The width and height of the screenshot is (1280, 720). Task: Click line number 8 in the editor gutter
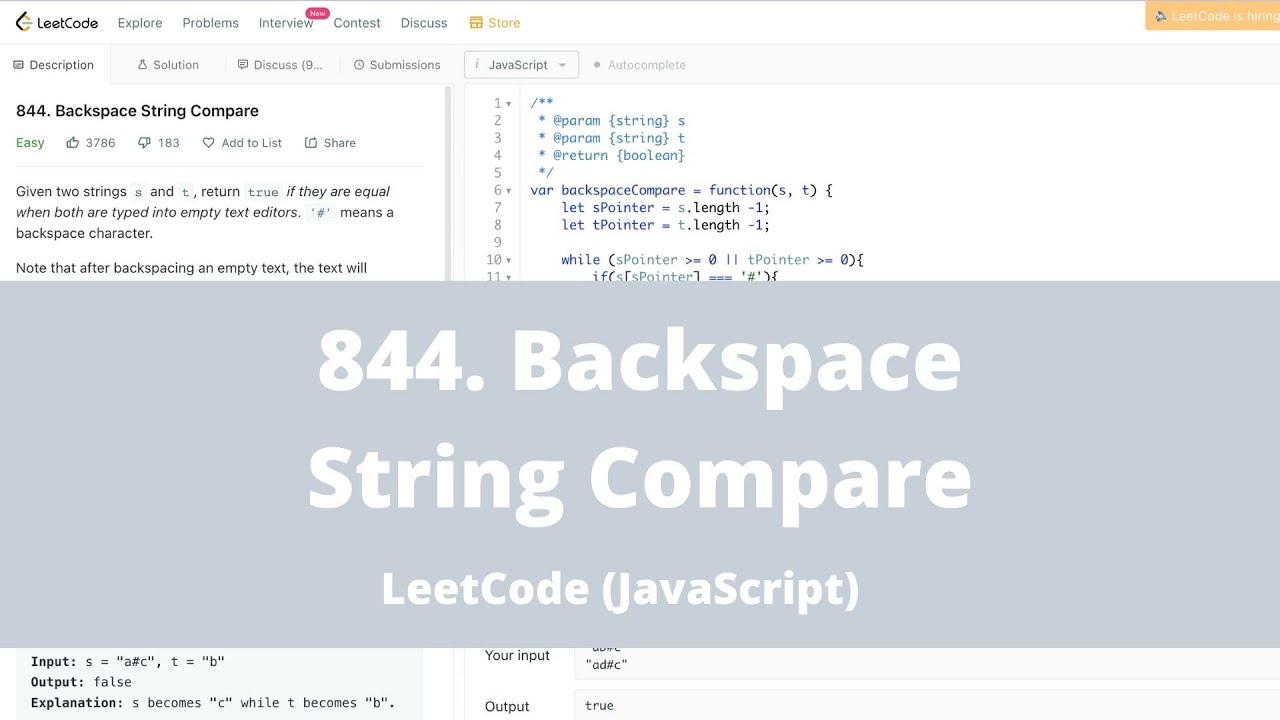[x=497, y=225]
